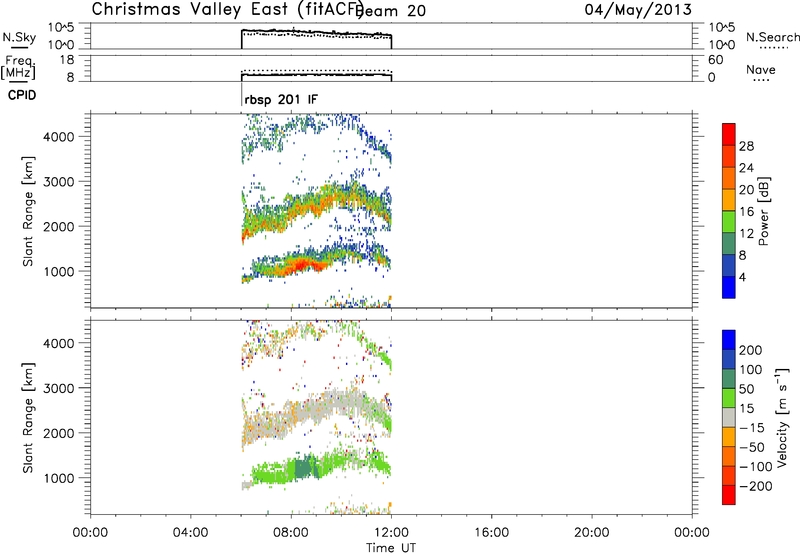800x554 pixels.
Task: Click the -200 tick on velocity colorbar
Action: (756, 486)
